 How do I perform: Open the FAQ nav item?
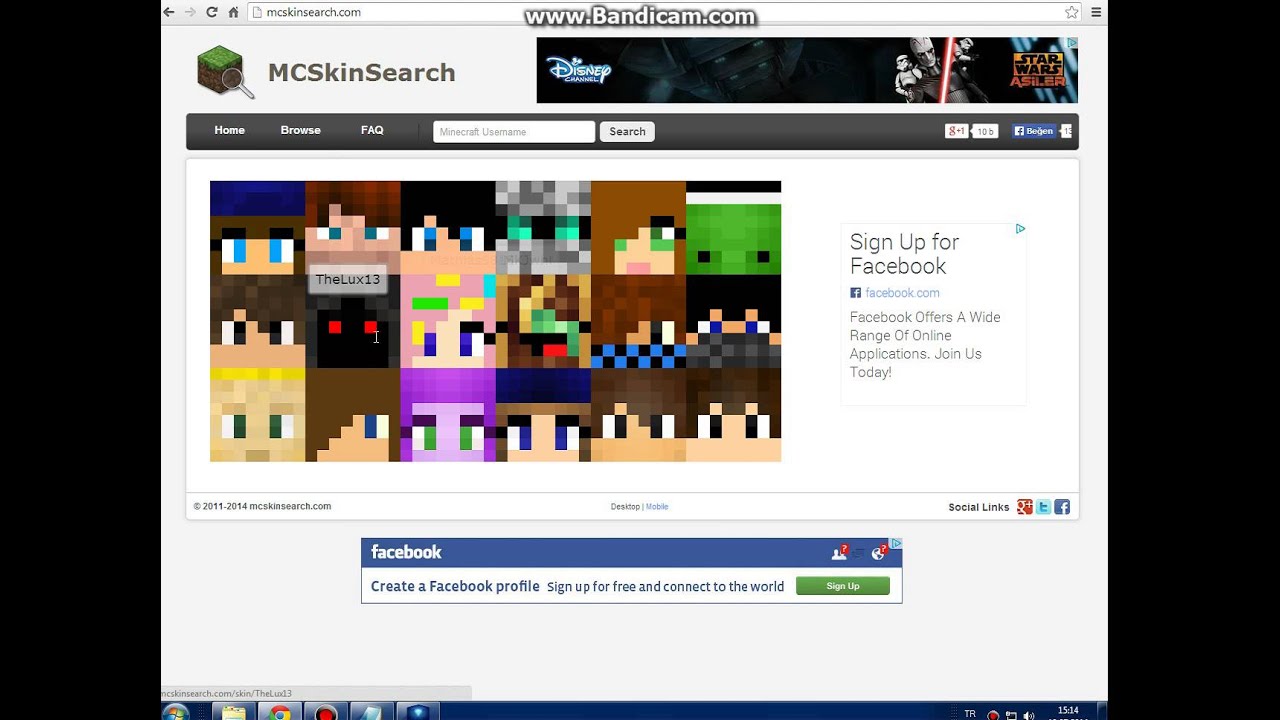(x=372, y=130)
